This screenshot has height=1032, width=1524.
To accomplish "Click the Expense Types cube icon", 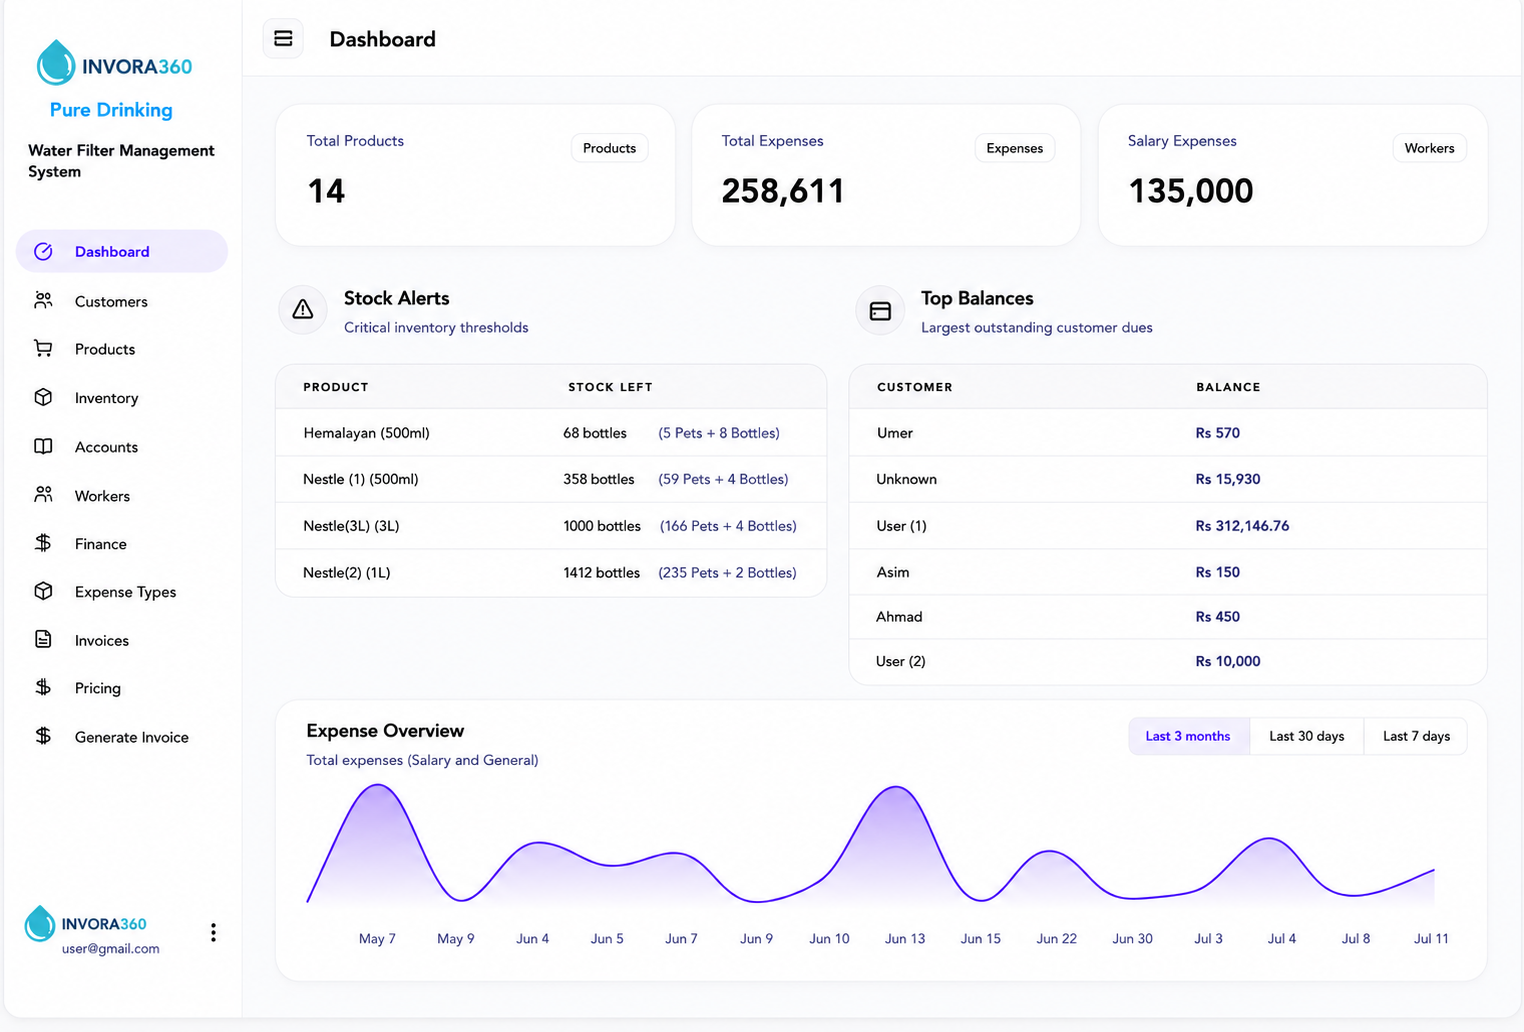I will [43, 591].
